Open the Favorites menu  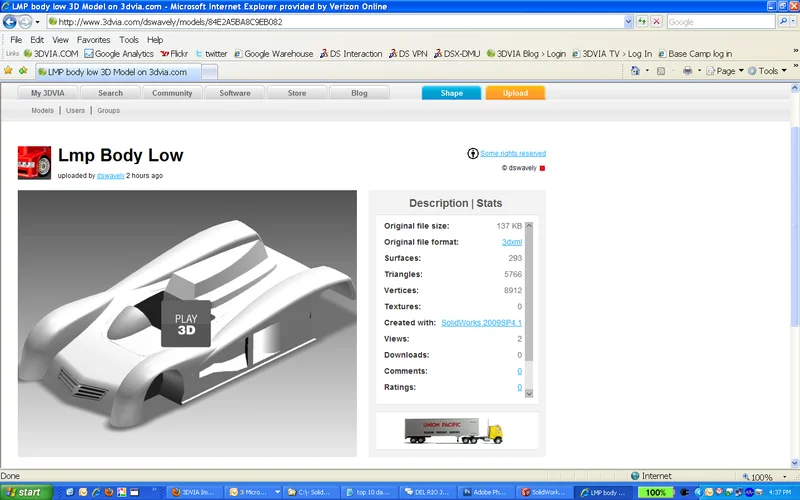coord(94,40)
